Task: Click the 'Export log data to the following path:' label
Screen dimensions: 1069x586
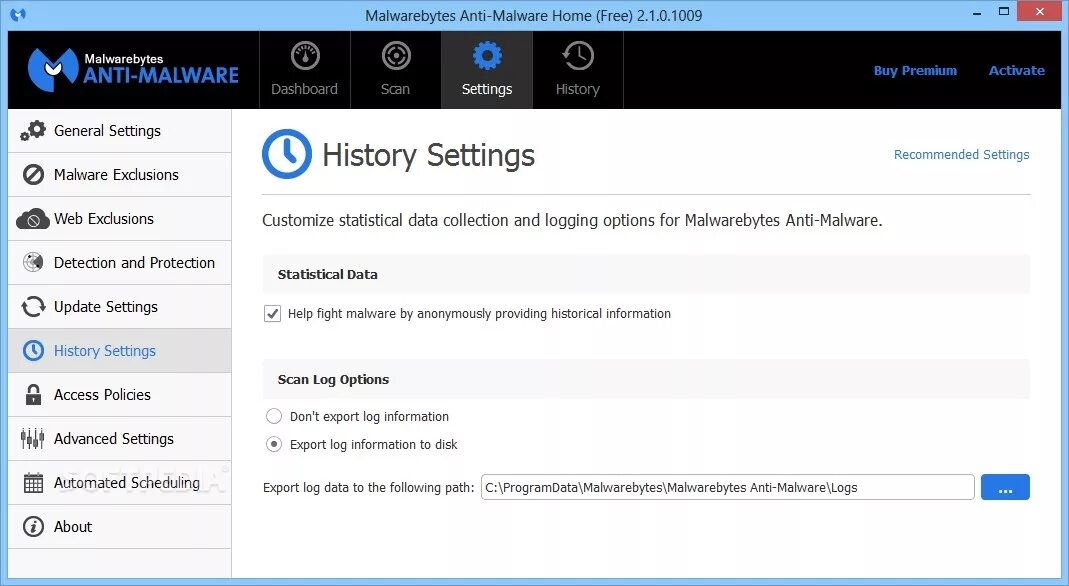Action: tap(368, 487)
